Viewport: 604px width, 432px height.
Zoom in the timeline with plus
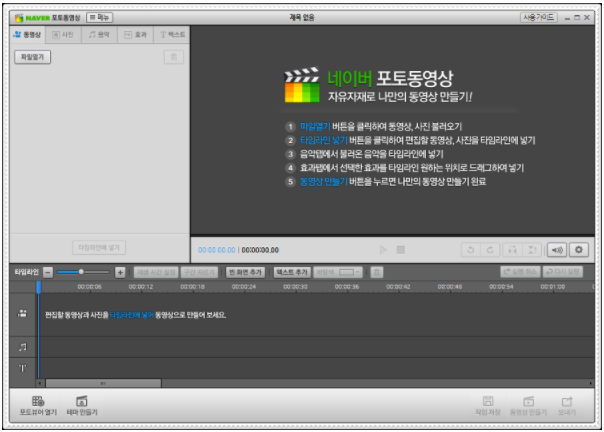[120, 272]
